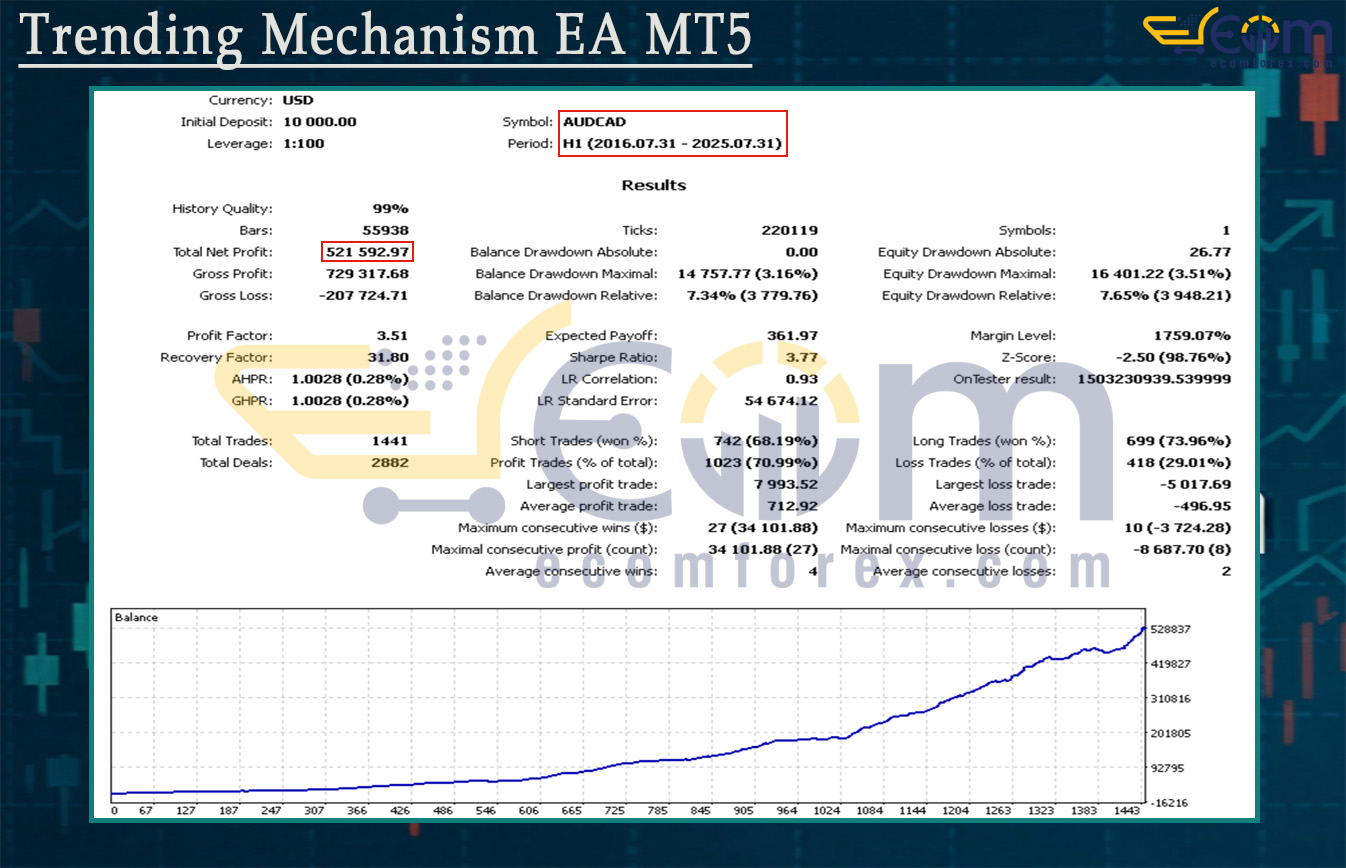This screenshot has height=868, width=1346.
Task: Click the History Quality 99% value
Action: point(391,209)
